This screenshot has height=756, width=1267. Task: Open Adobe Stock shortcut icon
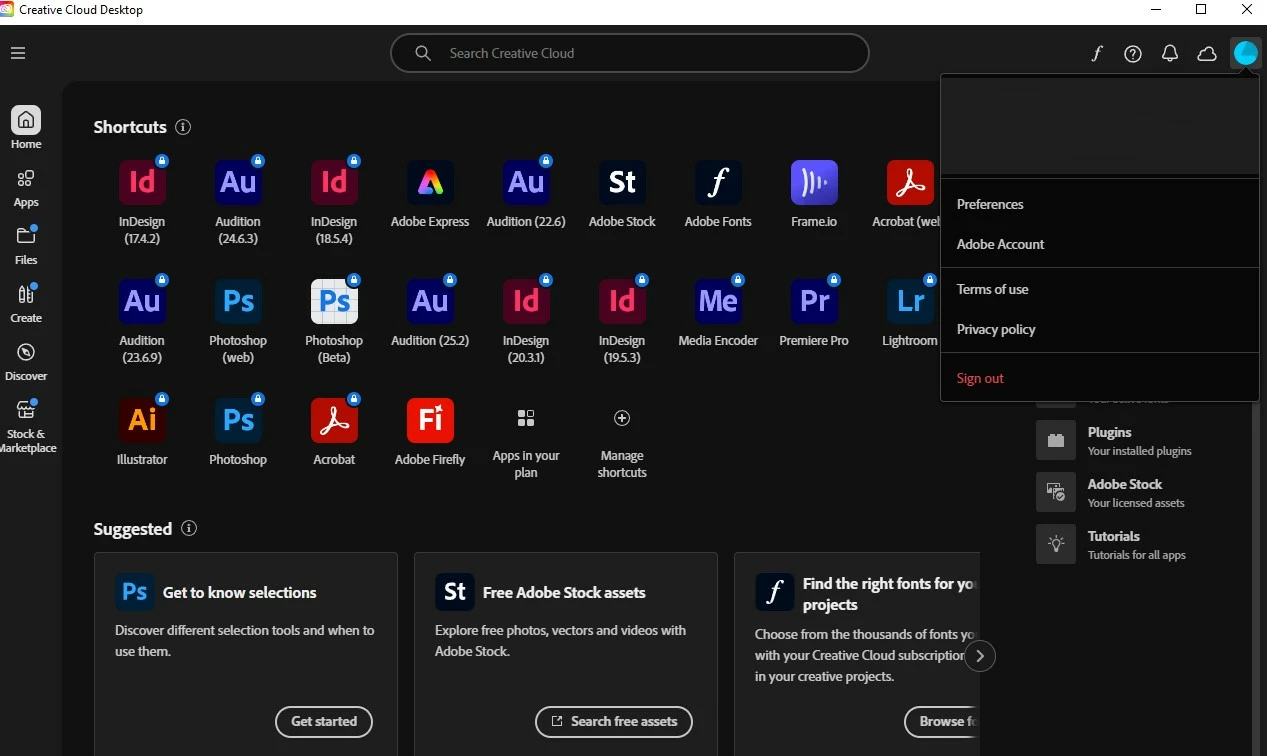(622, 182)
